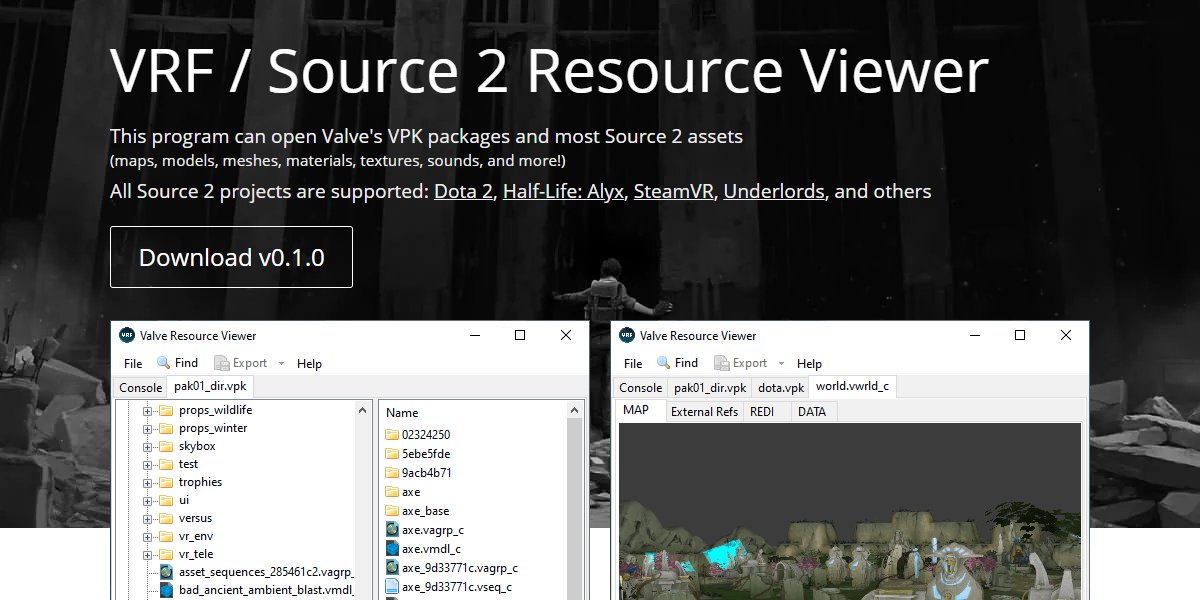Click folder icon next to 9acb4b71
This screenshot has width=1200, height=600.
(392, 473)
